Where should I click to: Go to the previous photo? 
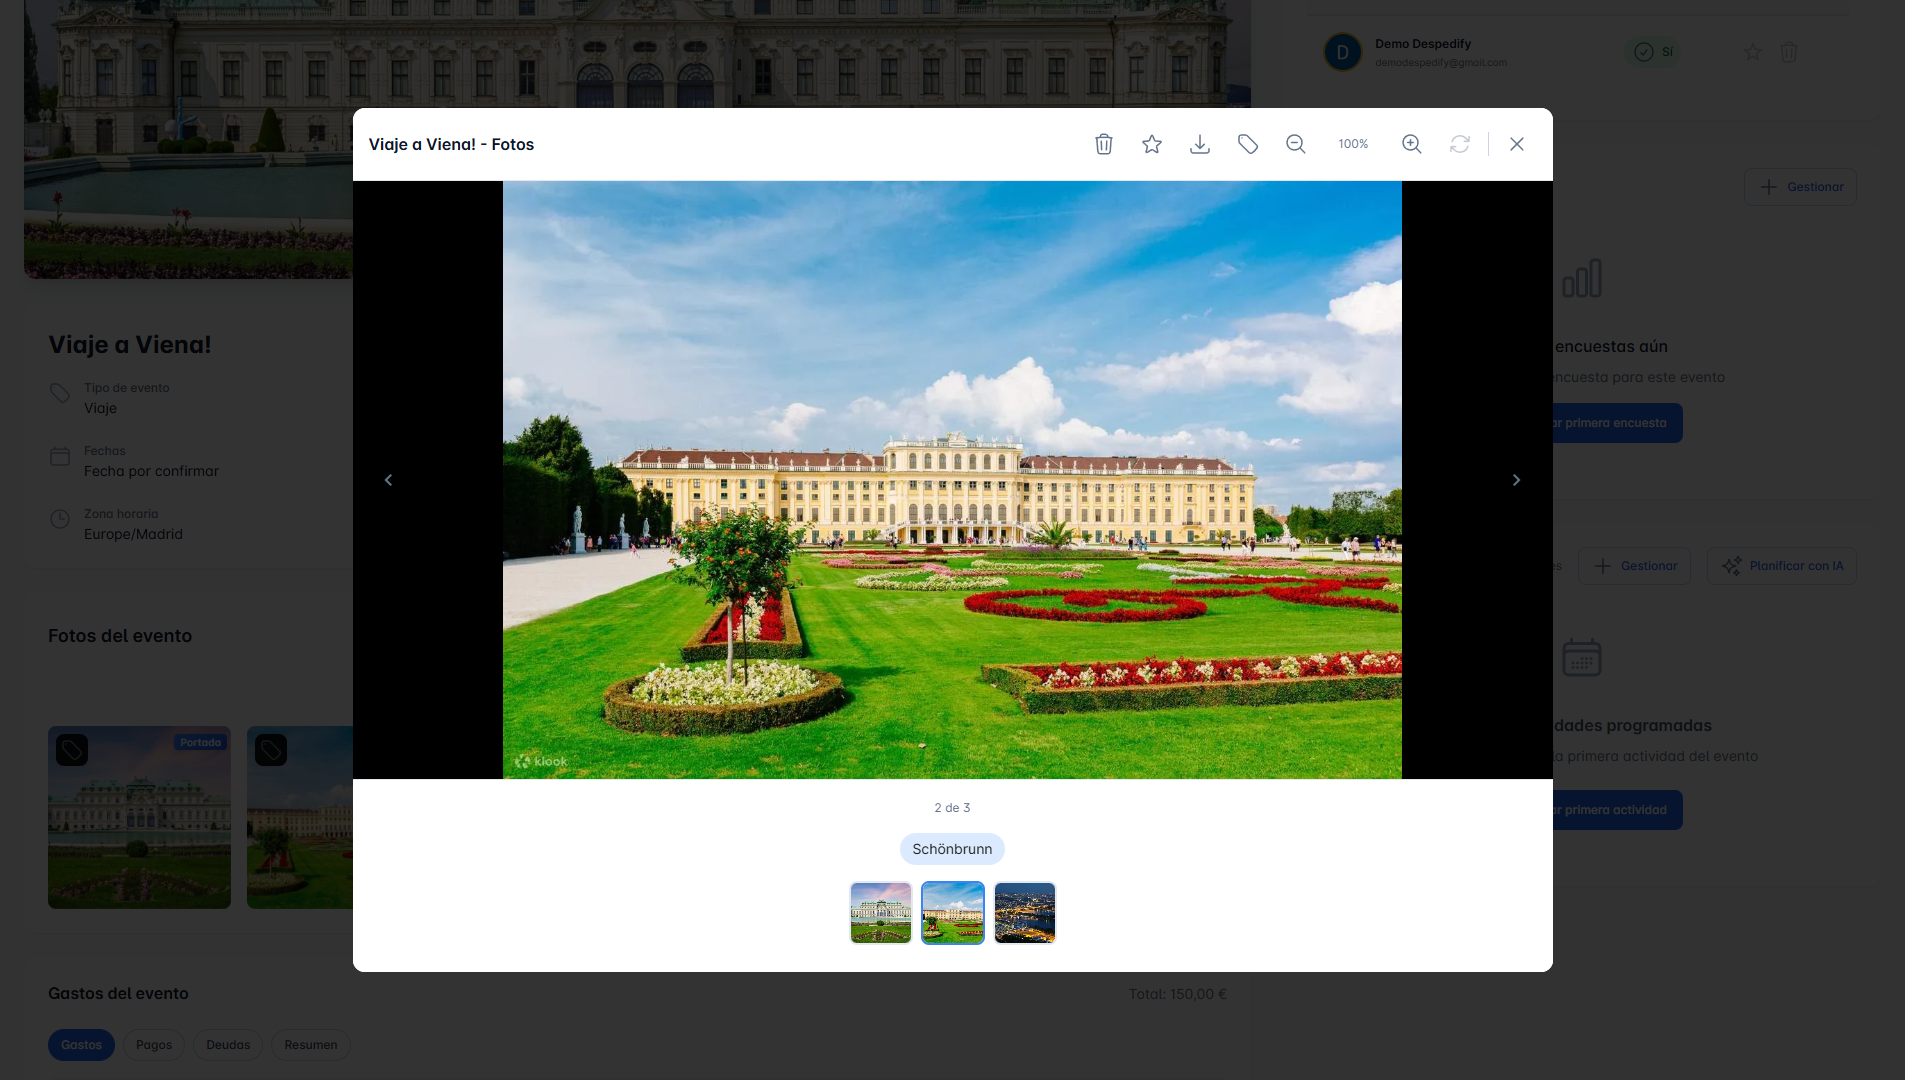(x=388, y=480)
